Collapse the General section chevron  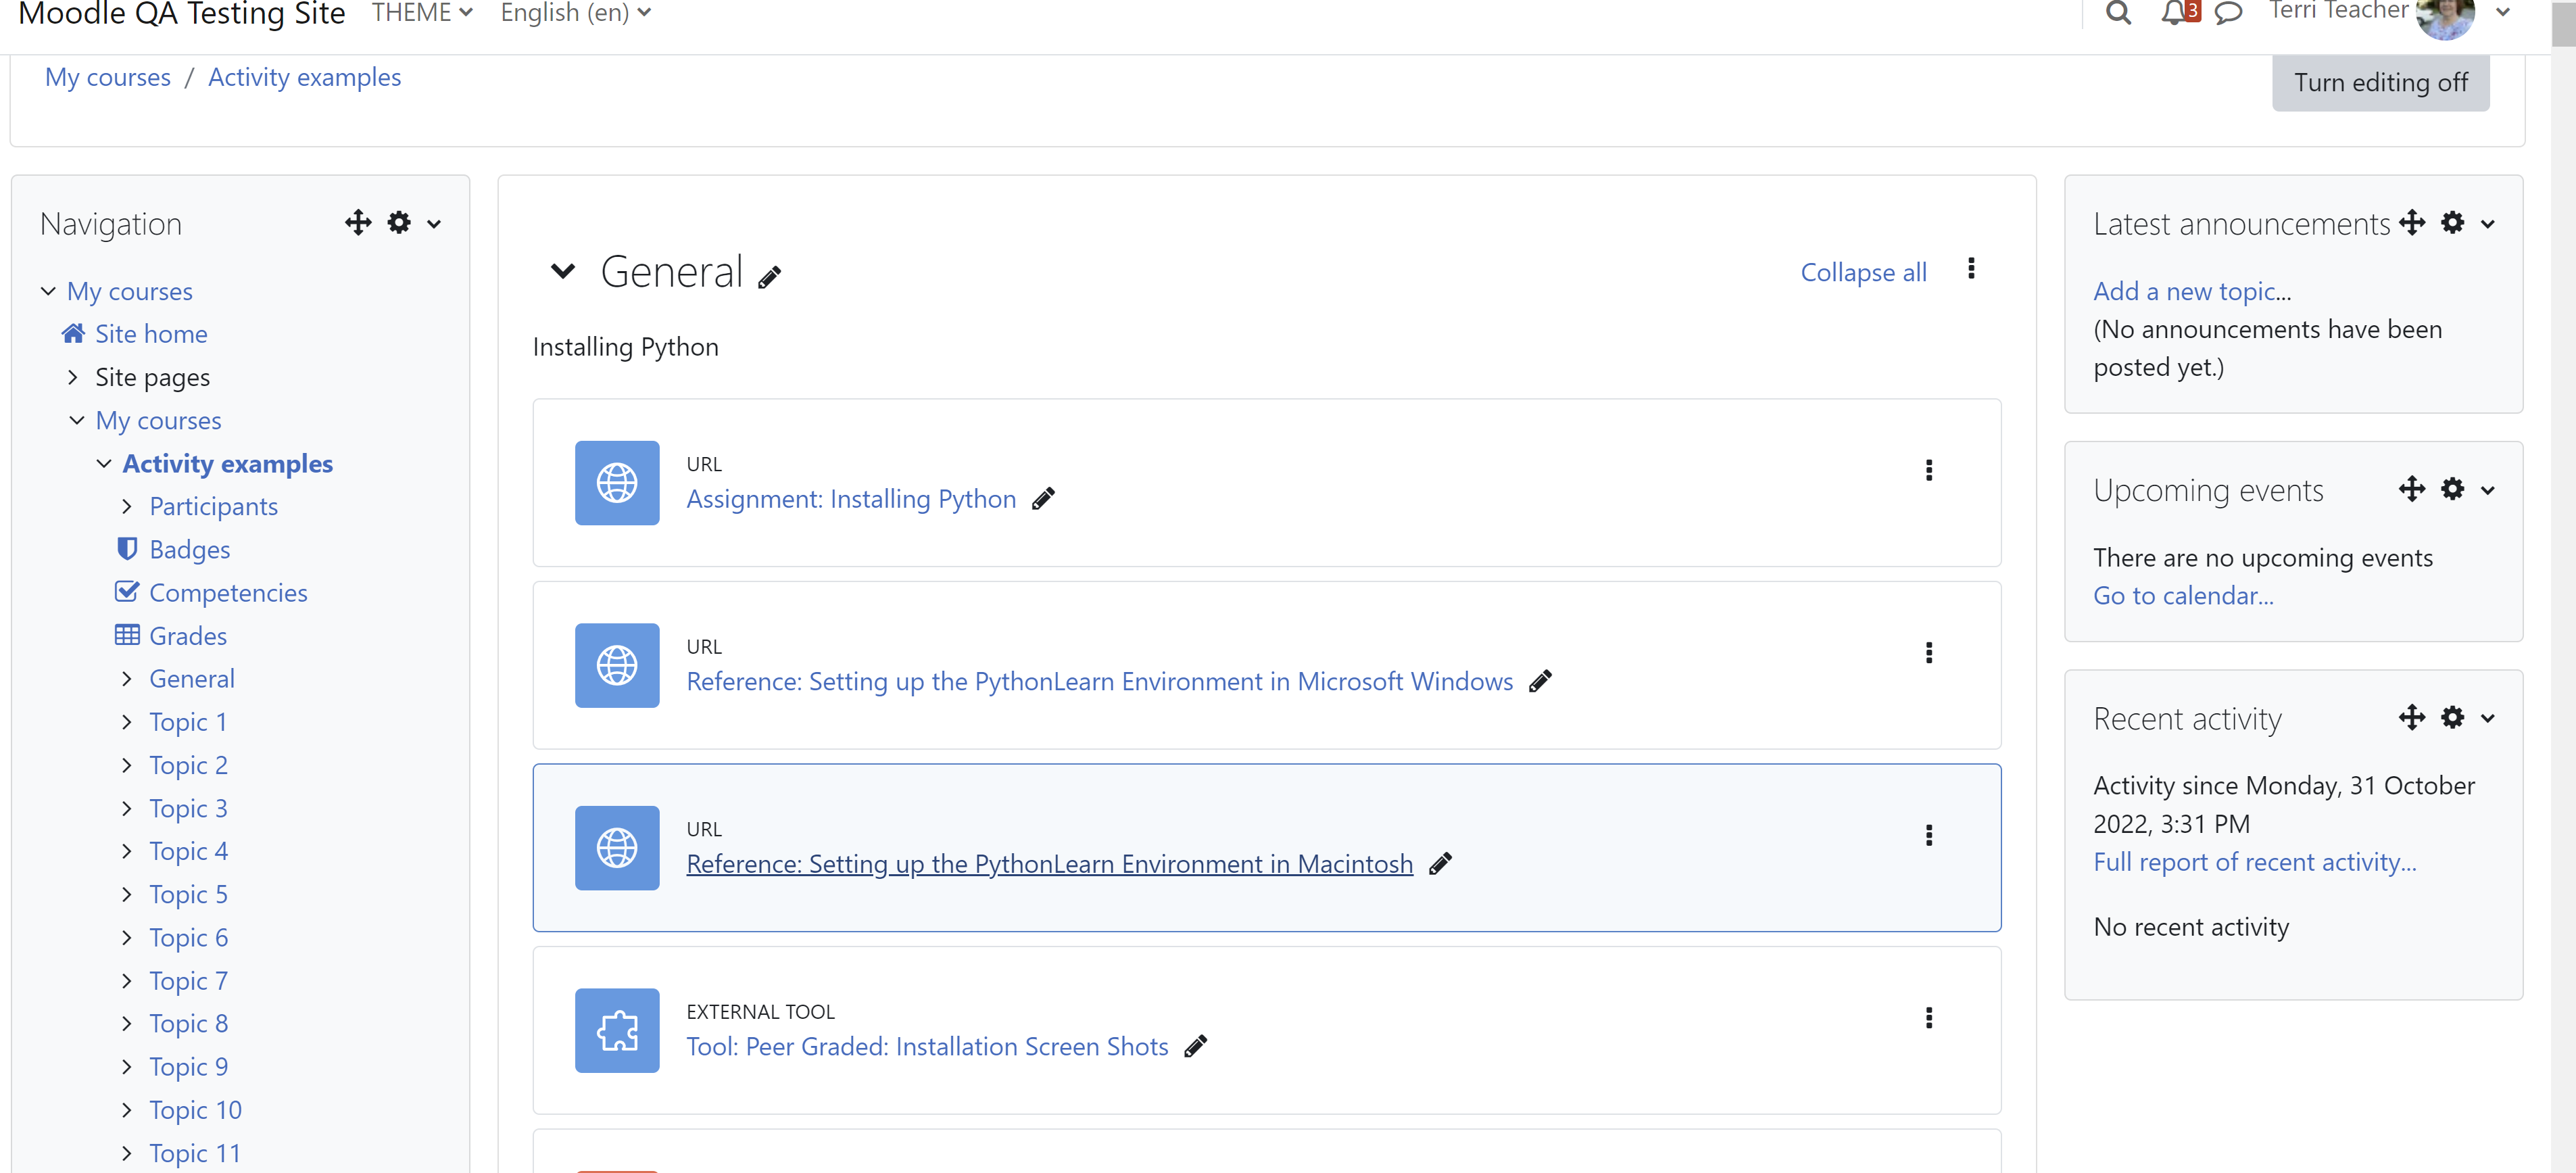point(563,271)
